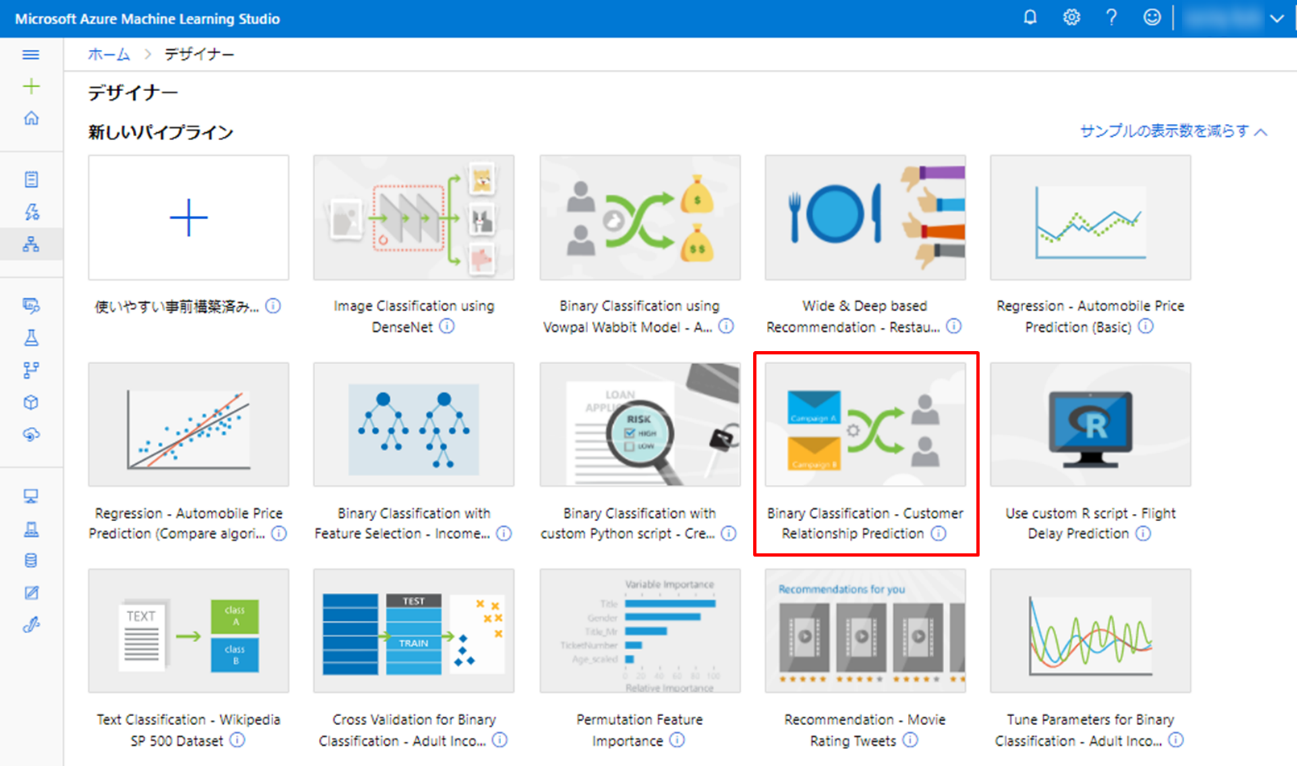This screenshot has height=766, width=1297.
Task: Open Compute monitor icon in the sidebar
Action: tap(31, 497)
